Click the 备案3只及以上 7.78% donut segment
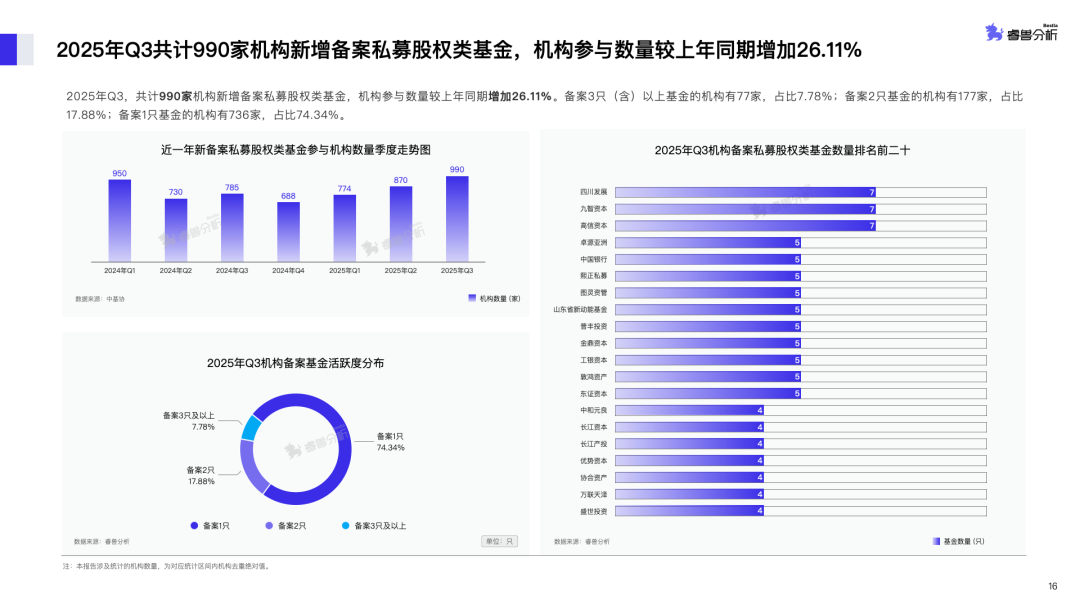Screen dimensions: 1080x608 coord(251,428)
